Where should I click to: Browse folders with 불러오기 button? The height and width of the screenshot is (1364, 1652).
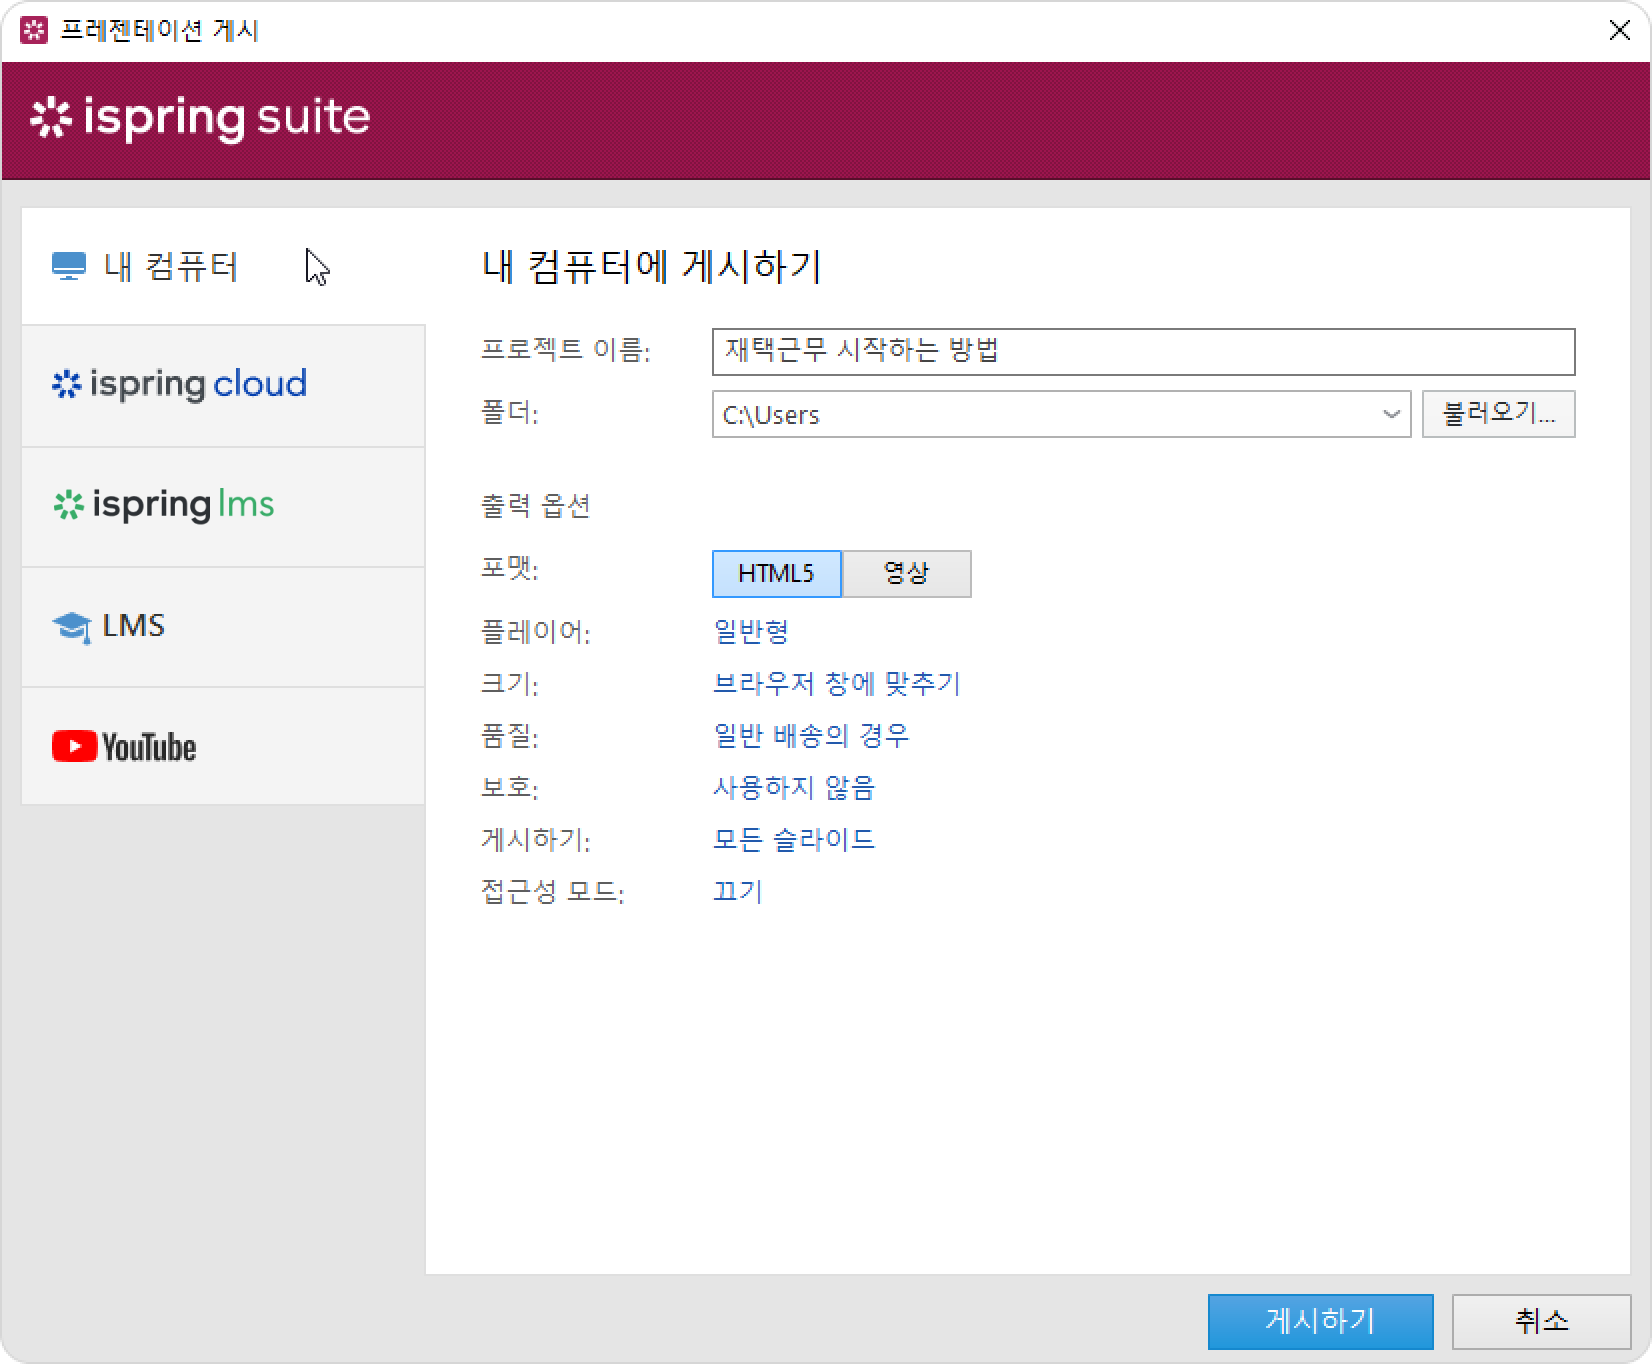1498,414
